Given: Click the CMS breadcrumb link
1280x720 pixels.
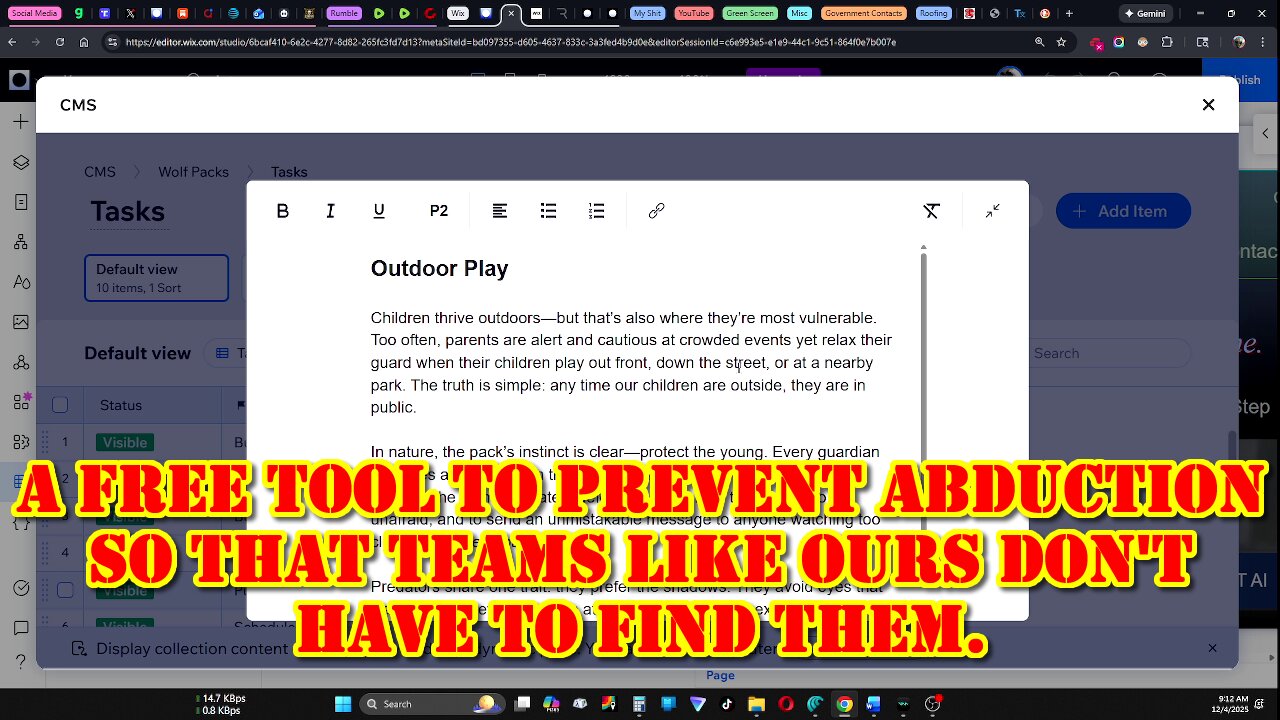Looking at the screenshot, I should [x=100, y=172].
